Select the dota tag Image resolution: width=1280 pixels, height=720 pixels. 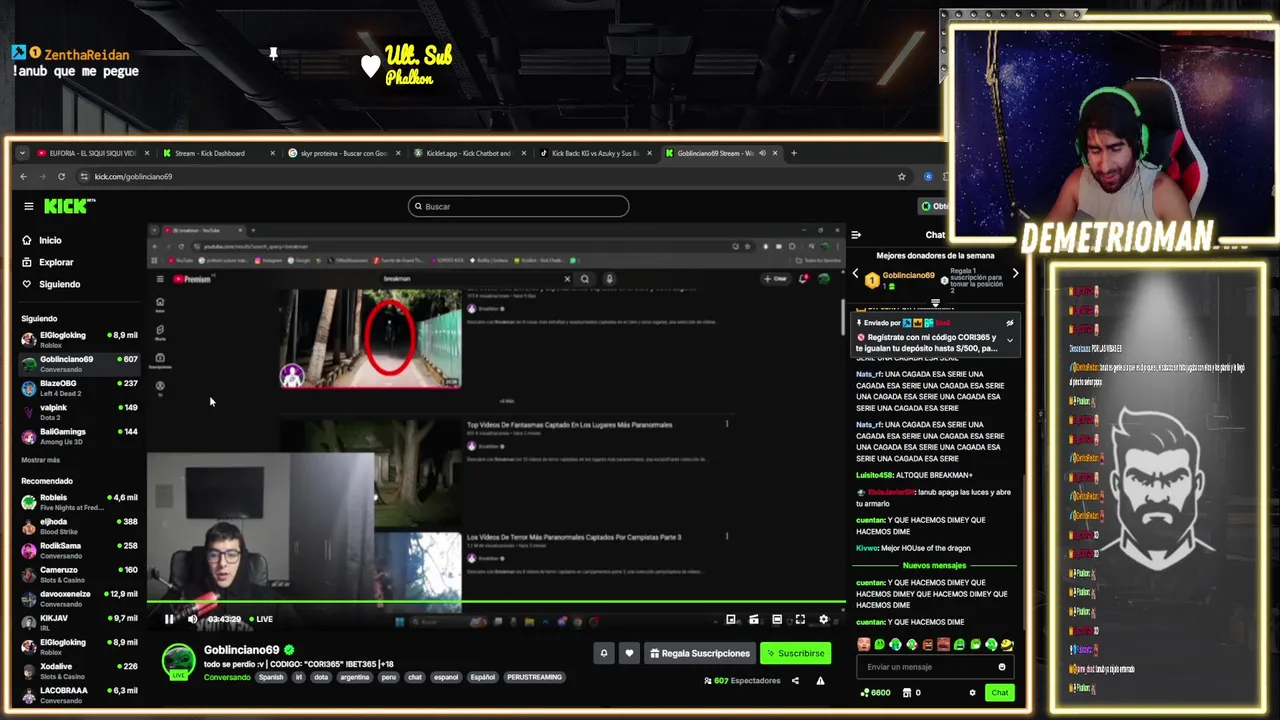pyautogui.click(x=320, y=677)
